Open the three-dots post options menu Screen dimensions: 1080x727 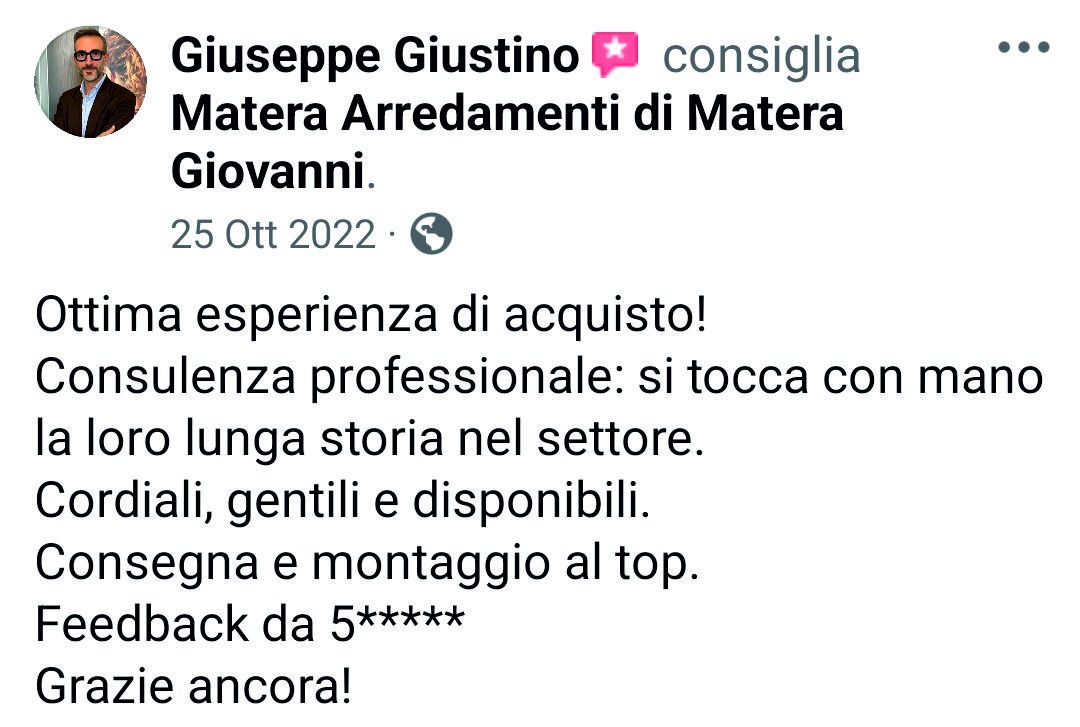(x=1024, y=47)
